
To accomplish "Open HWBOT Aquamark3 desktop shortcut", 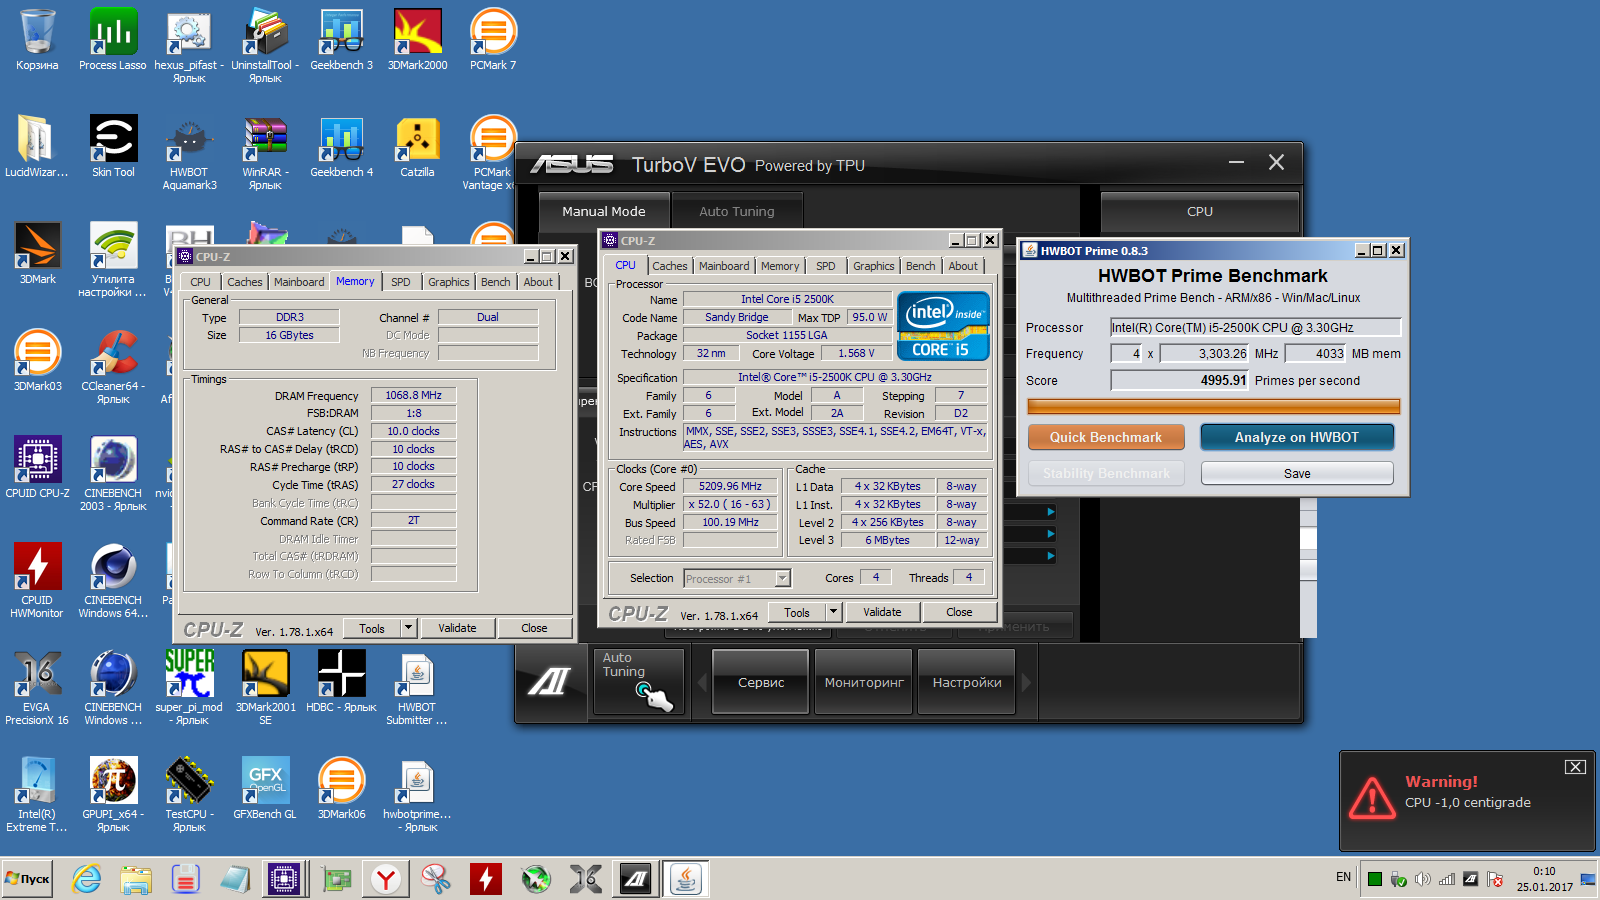I will click(189, 154).
